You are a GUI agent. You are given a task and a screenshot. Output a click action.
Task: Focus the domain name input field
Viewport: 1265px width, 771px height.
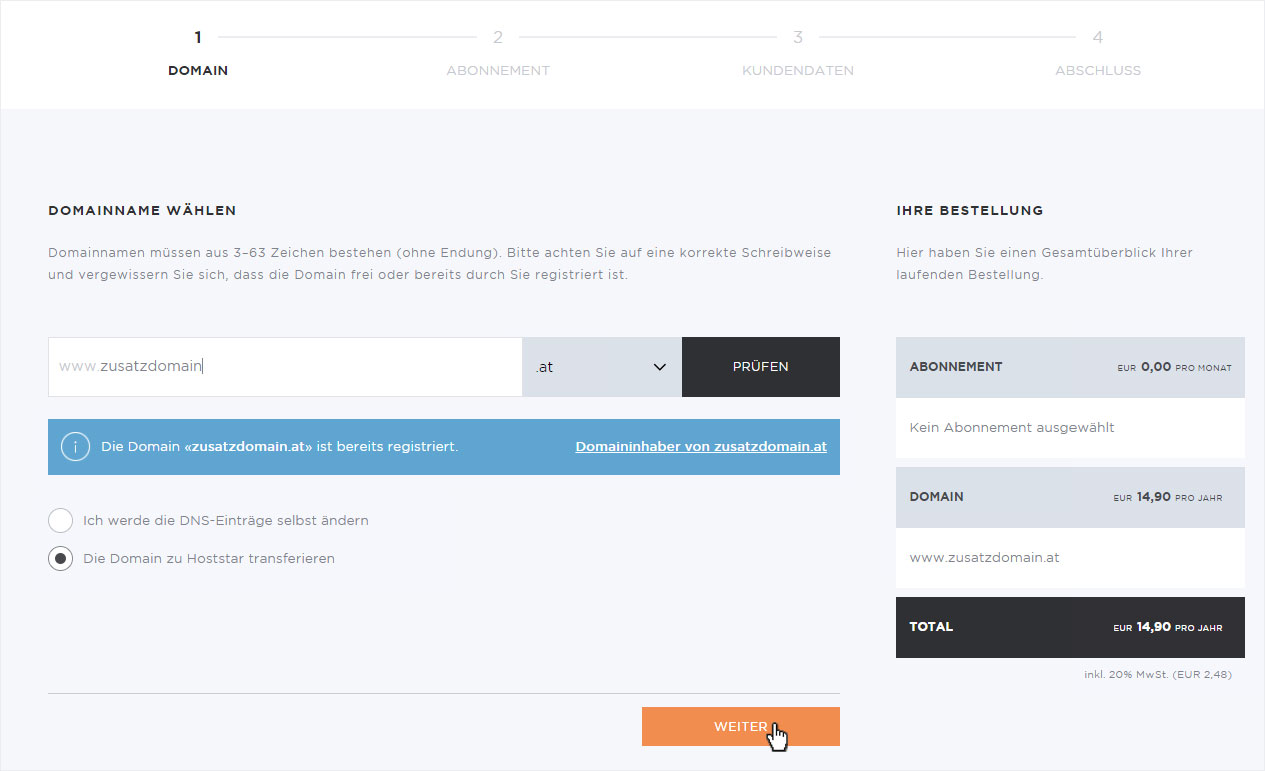point(285,367)
